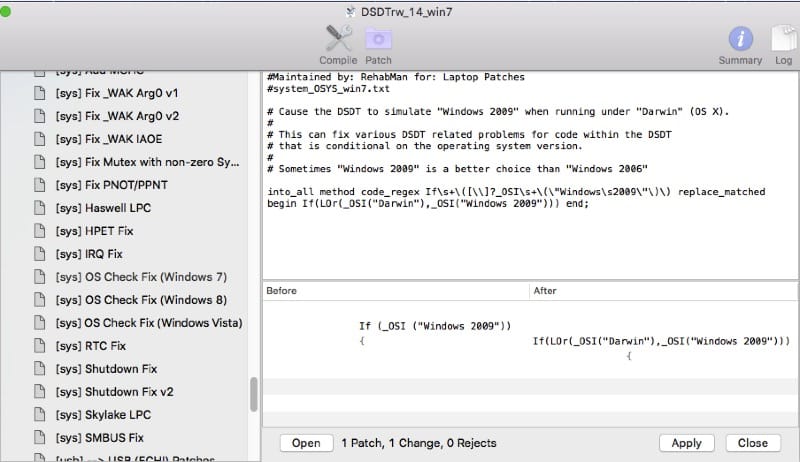800x462 pixels.
Task: Select the SMBUS Fix patch
Action: [x=100, y=437]
